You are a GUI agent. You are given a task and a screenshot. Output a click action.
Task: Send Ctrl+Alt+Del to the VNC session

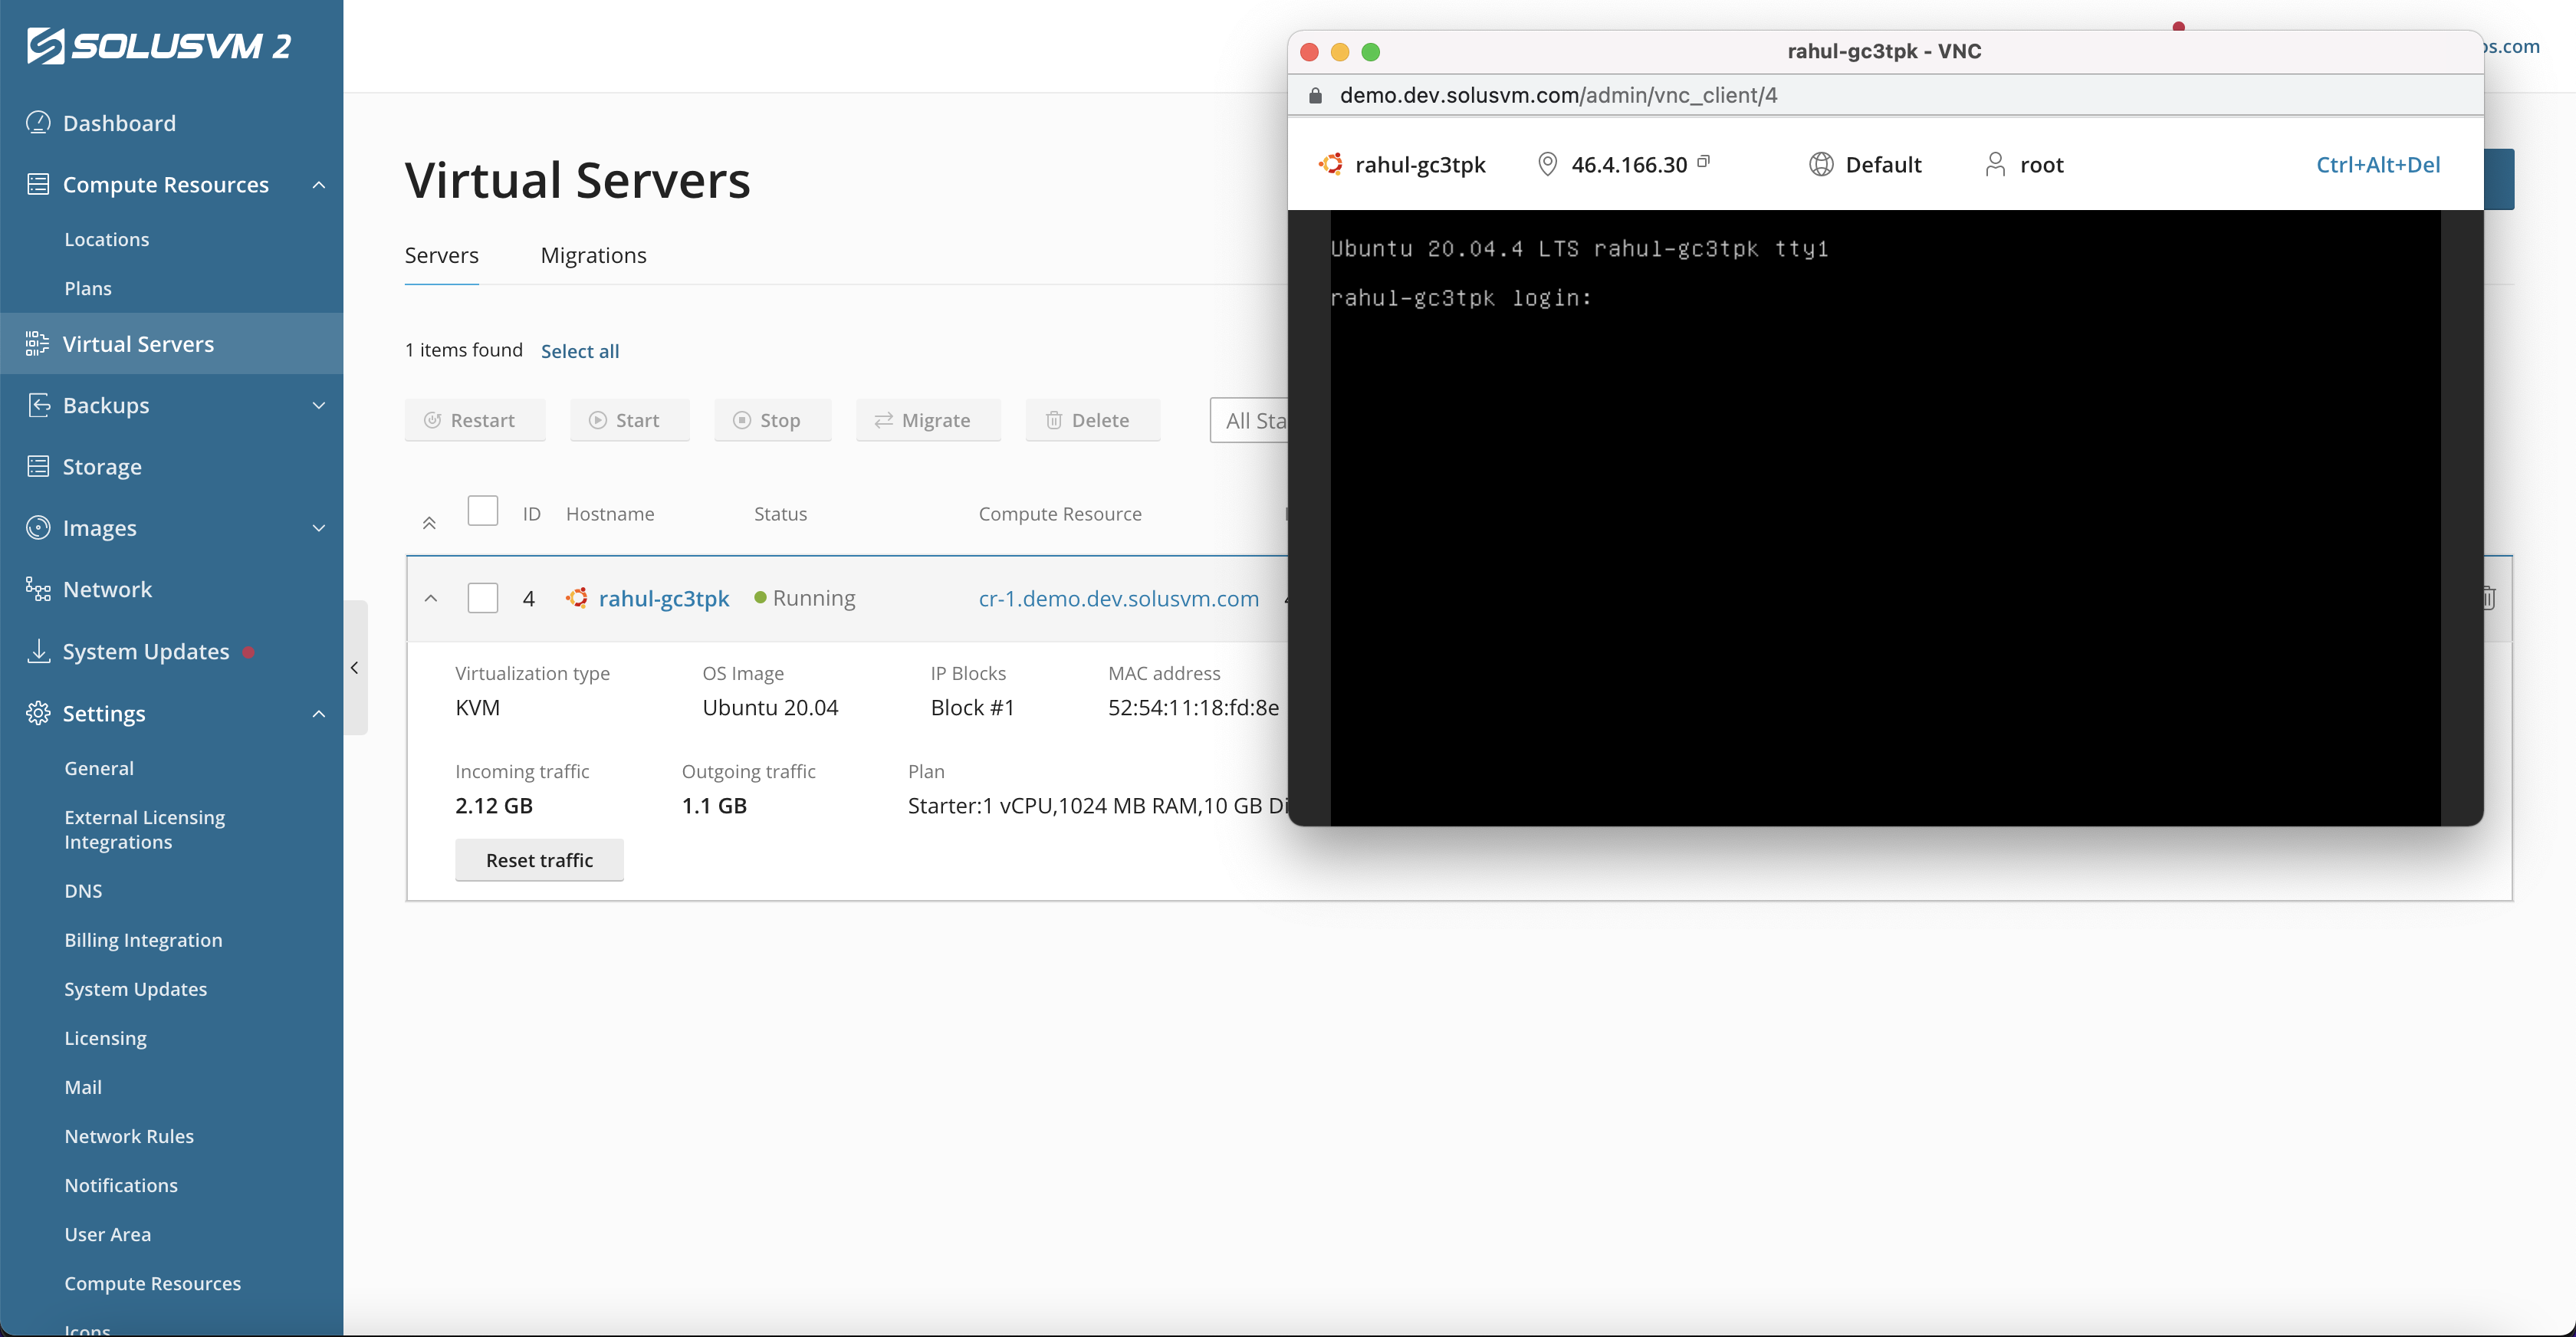[2377, 165]
